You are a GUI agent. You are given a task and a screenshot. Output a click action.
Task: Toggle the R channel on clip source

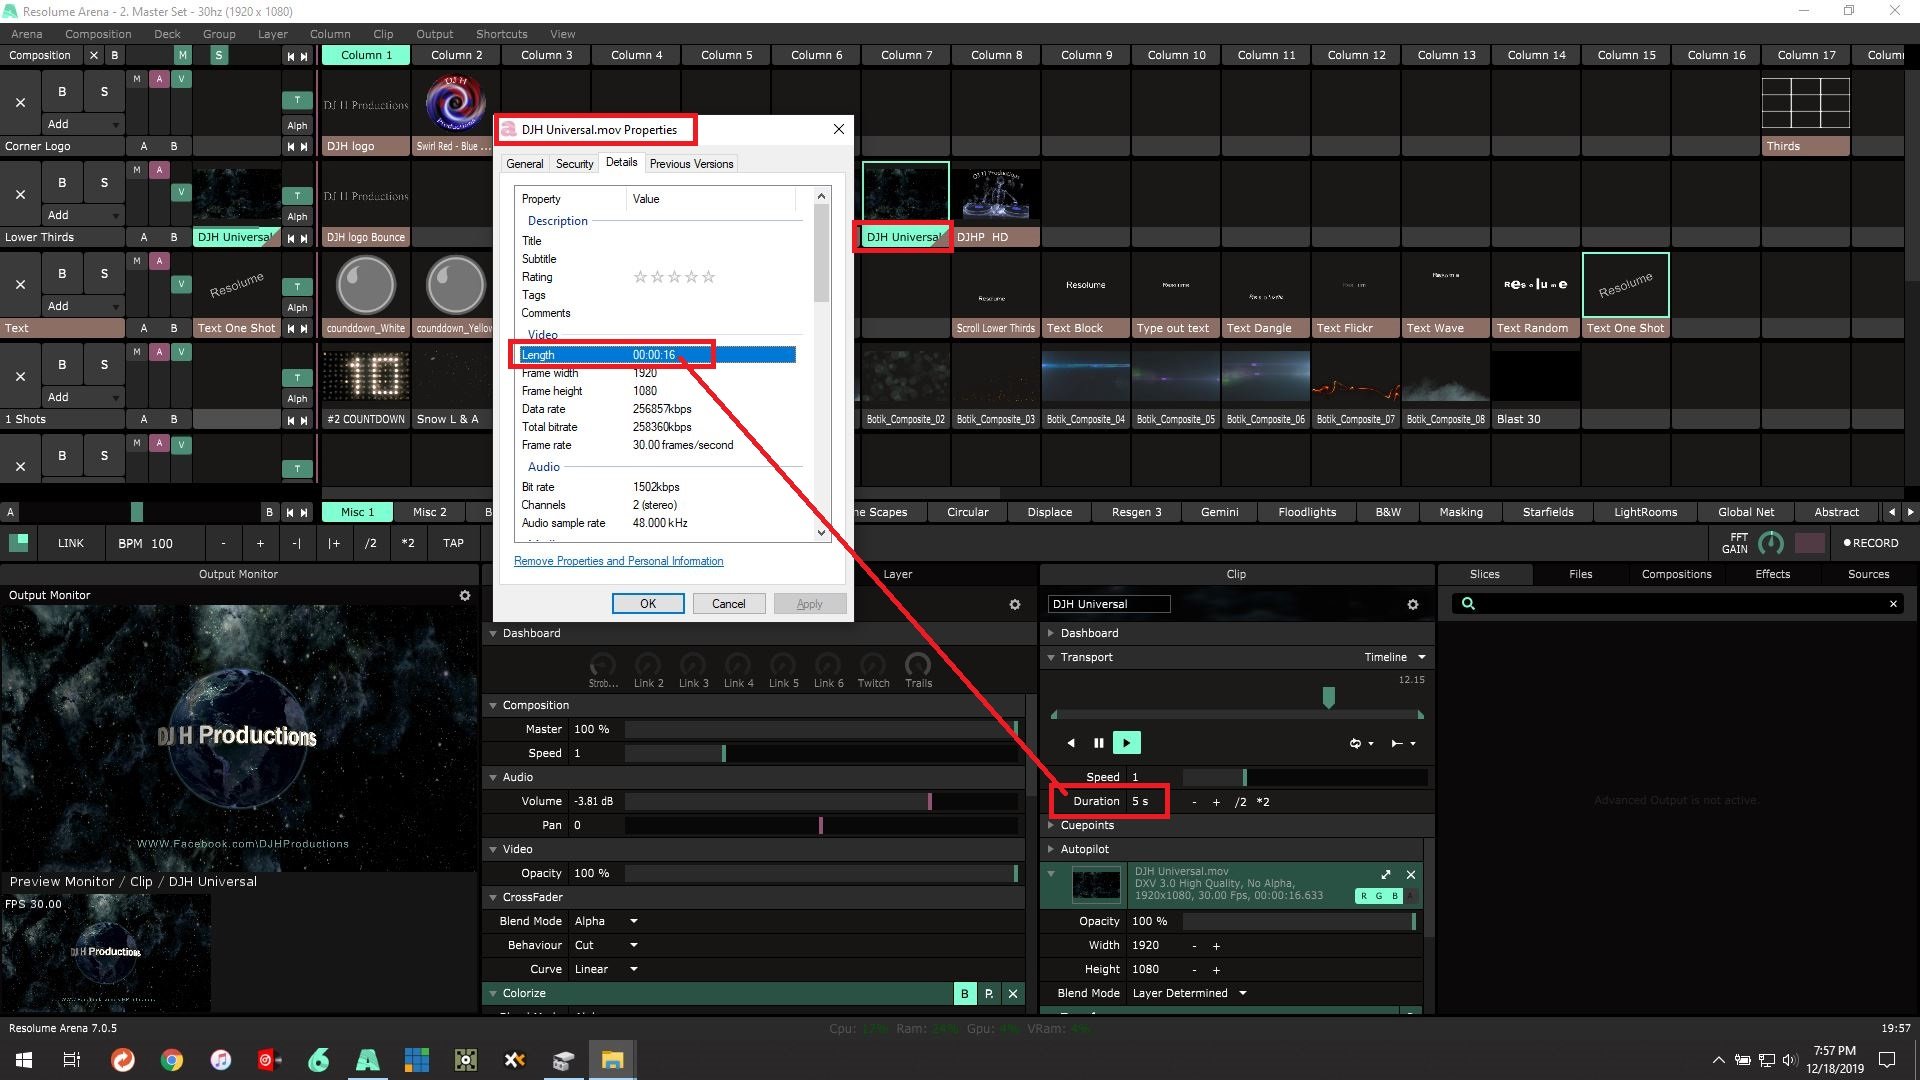click(x=1363, y=896)
